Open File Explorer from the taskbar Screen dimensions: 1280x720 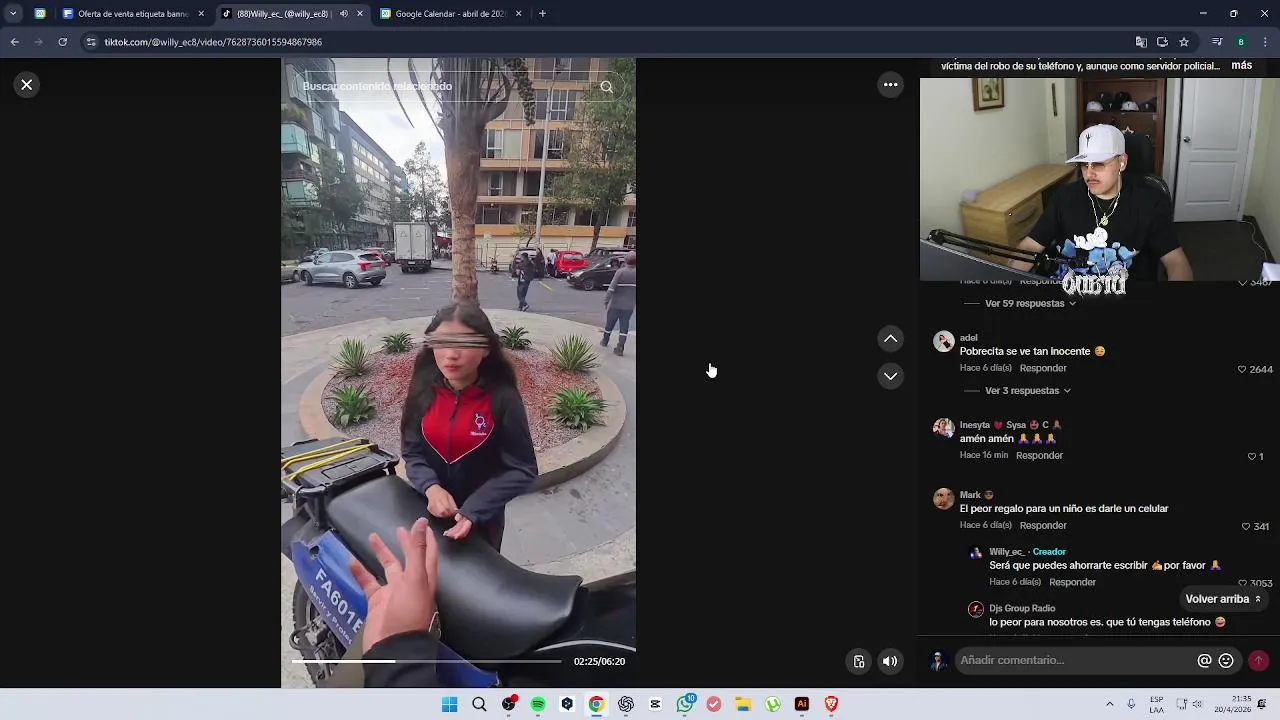point(743,704)
